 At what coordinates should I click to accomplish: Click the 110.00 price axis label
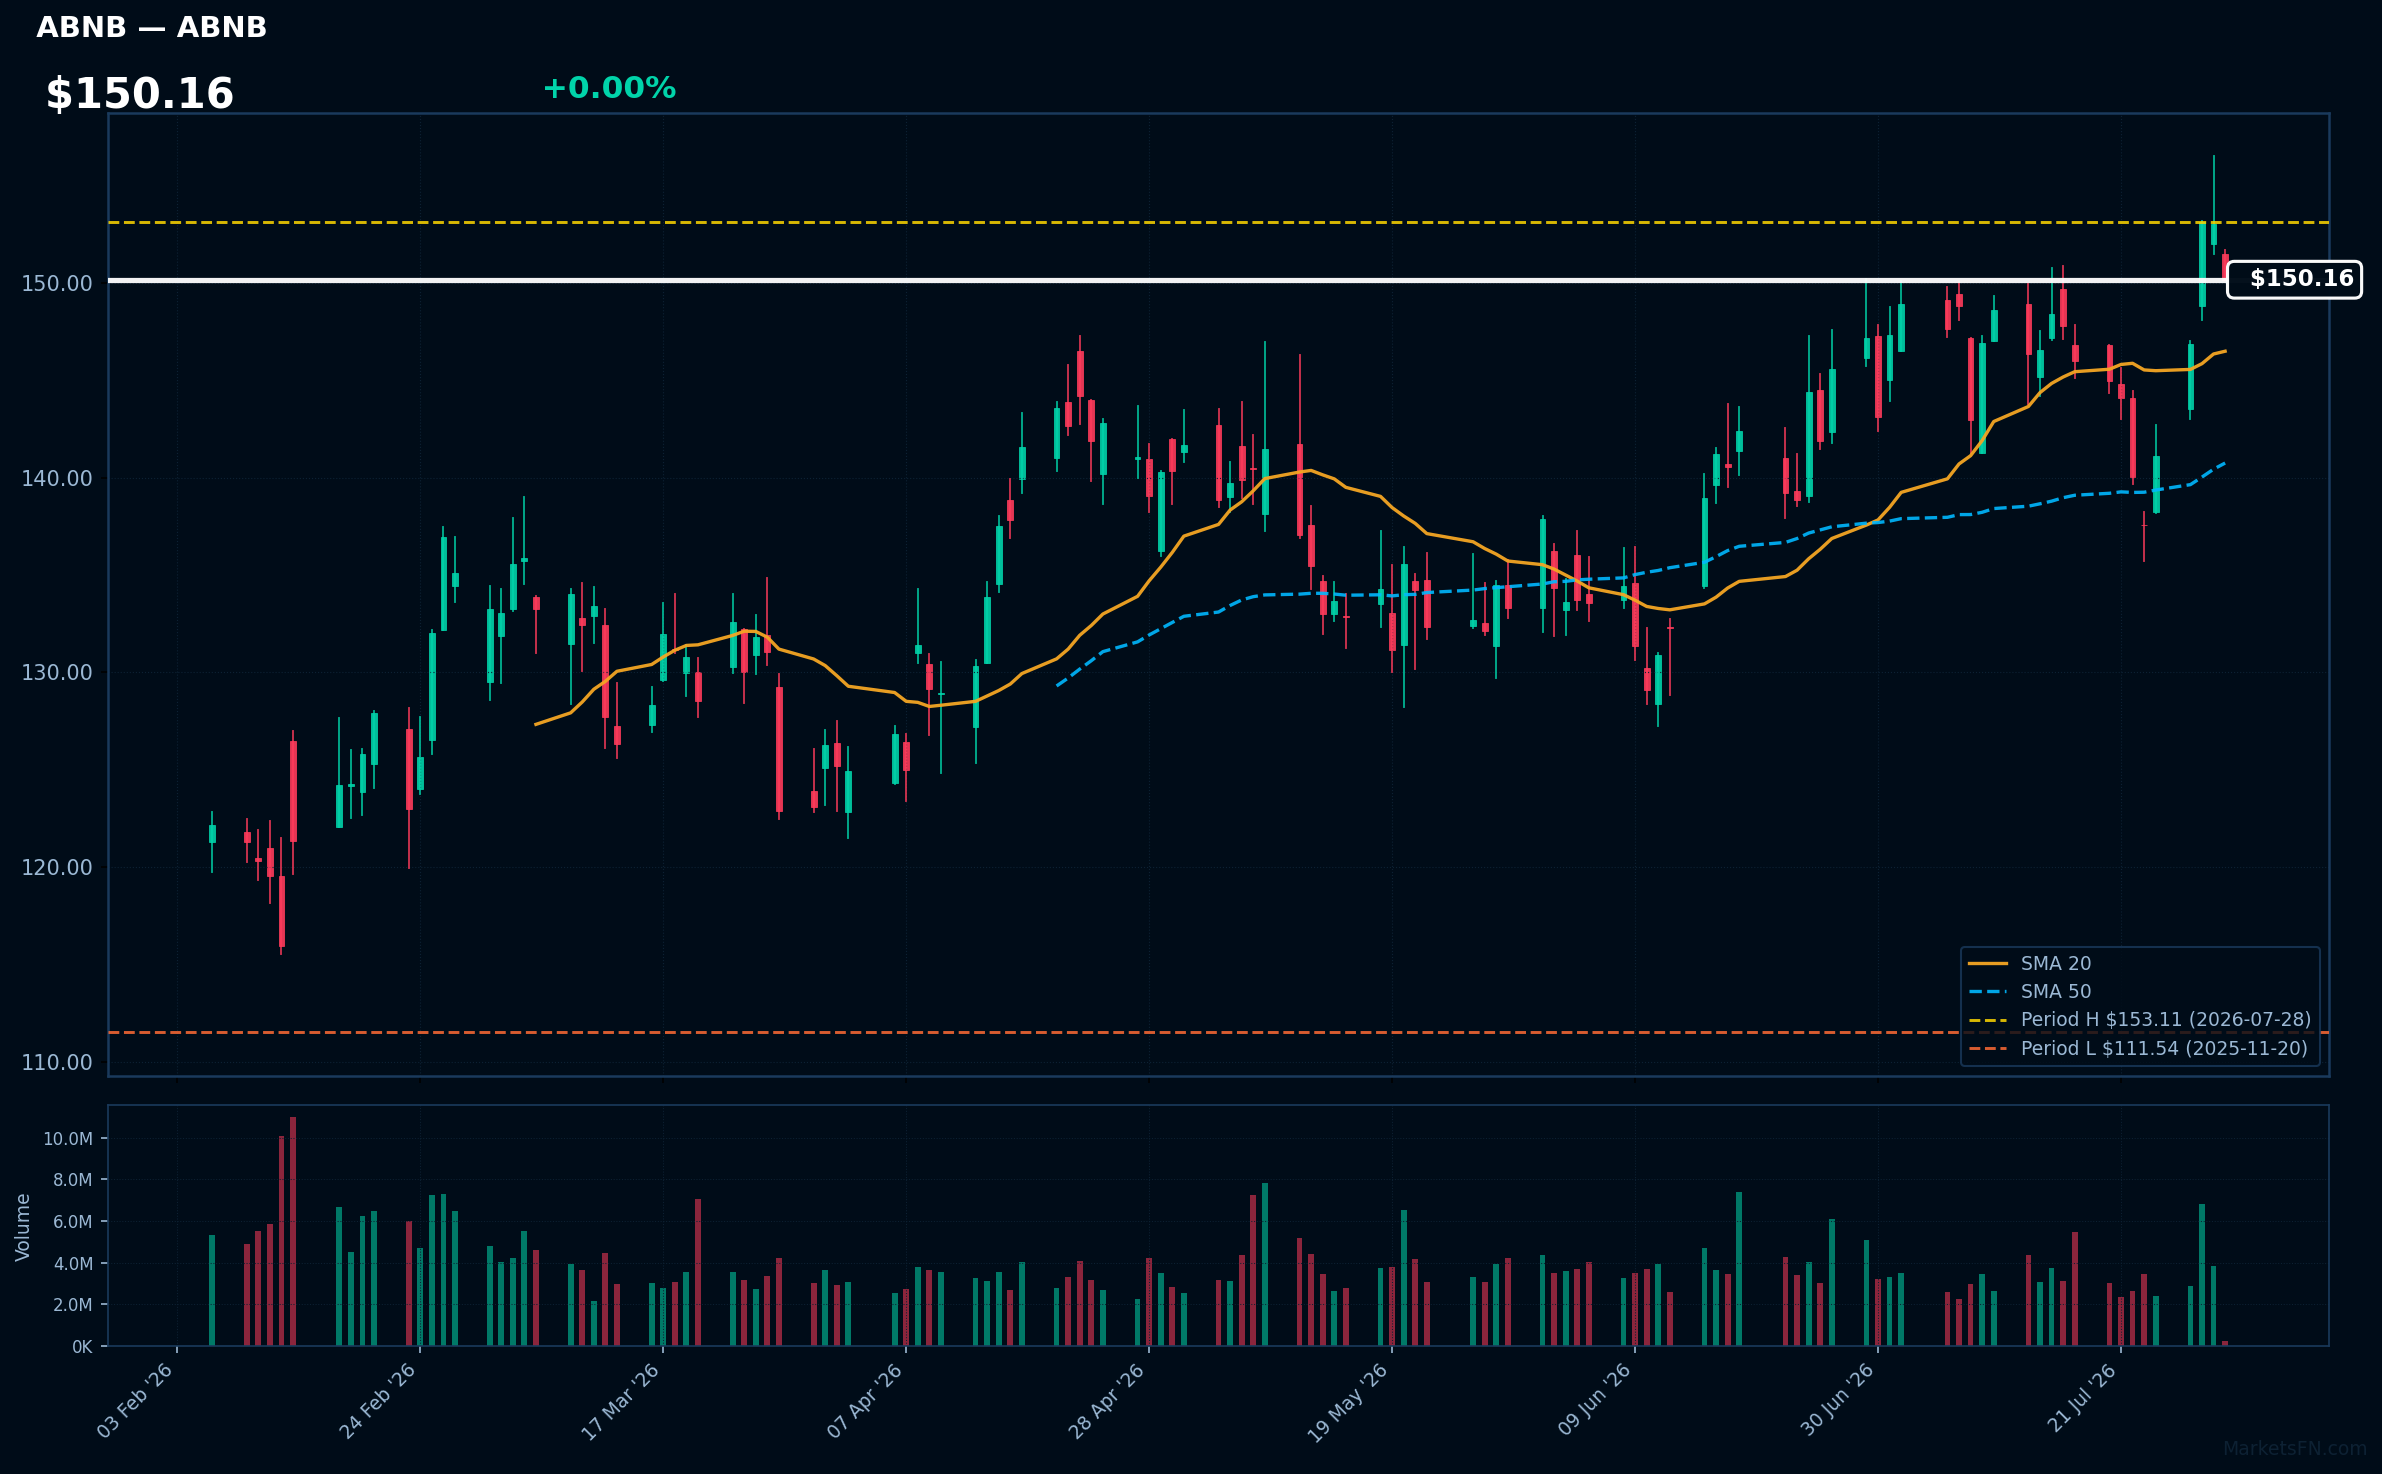pos(57,1062)
